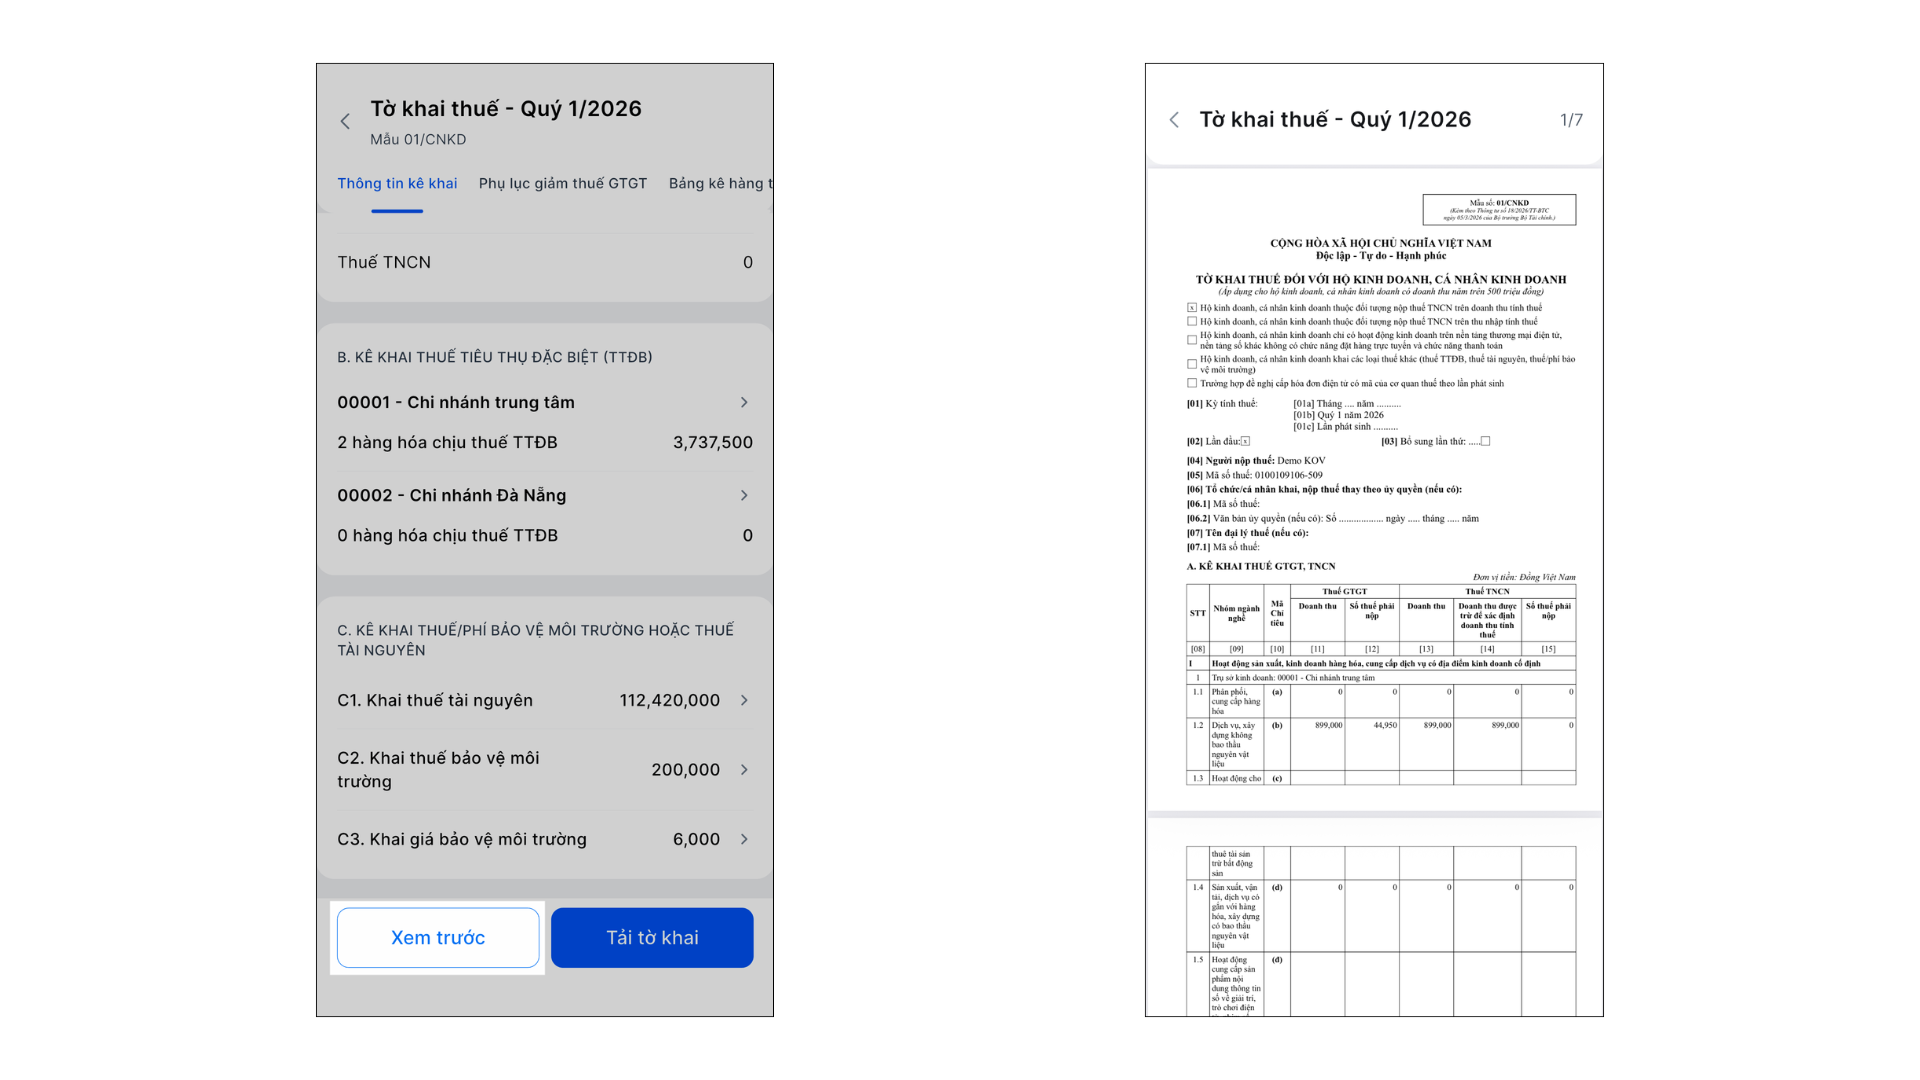Go back from the left tax declaration screen
This screenshot has width=1920, height=1080.
click(x=345, y=122)
